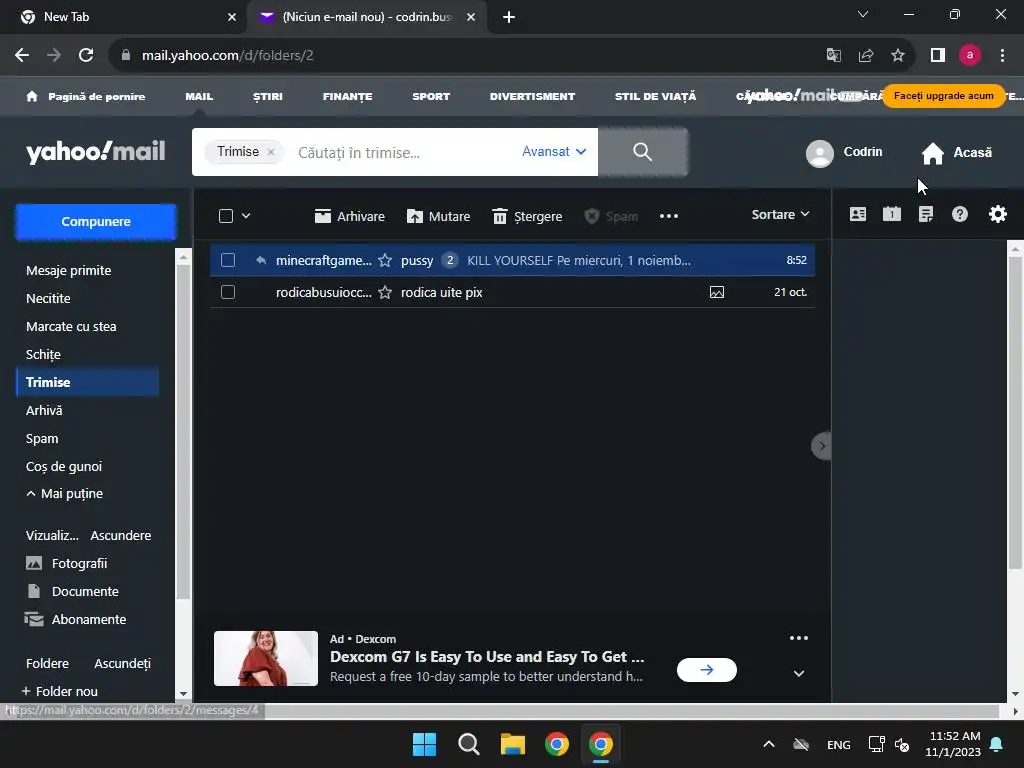Add a new folder with Folder nou

point(60,692)
